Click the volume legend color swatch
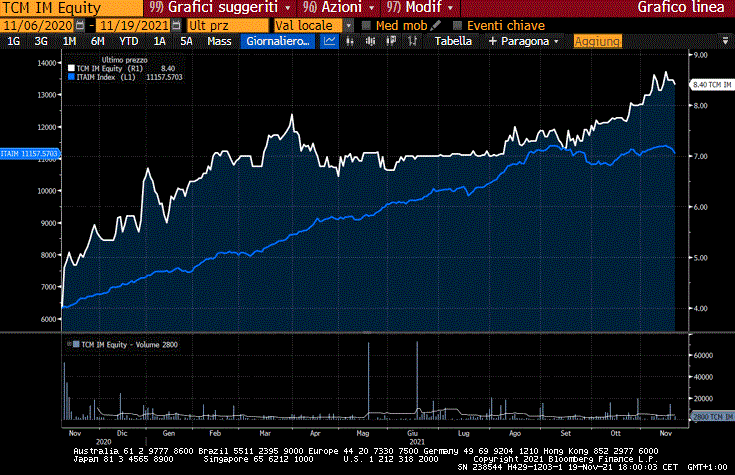This screenshot has height=475, width=735. click(x=76, y=344)
